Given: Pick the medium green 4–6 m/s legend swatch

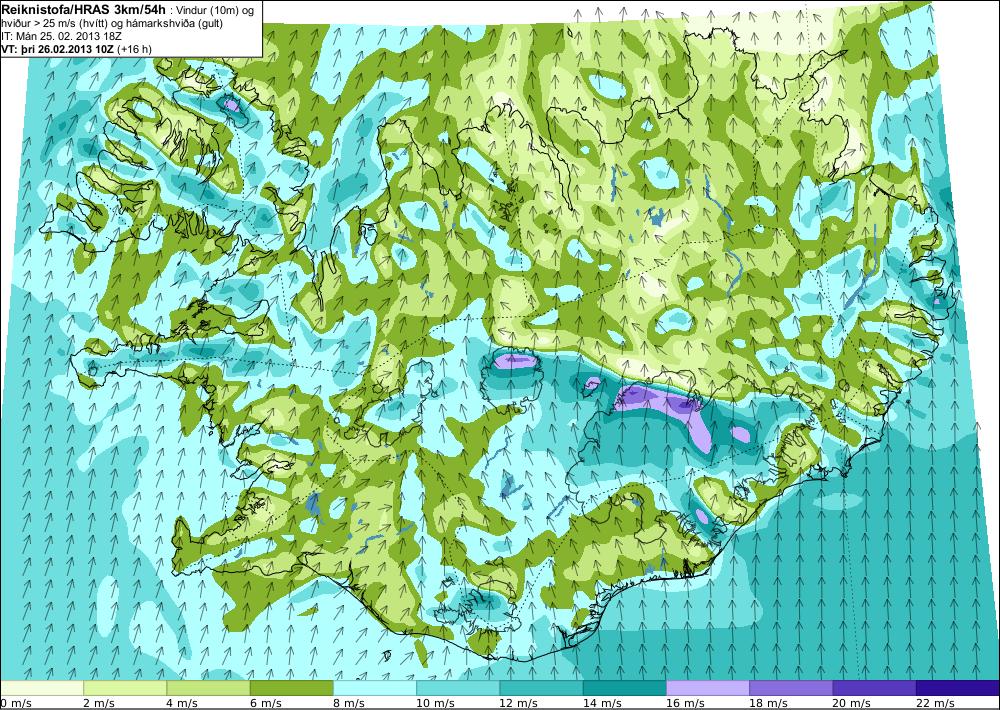Looking at the screenshot, I should [x=208, y=688].
